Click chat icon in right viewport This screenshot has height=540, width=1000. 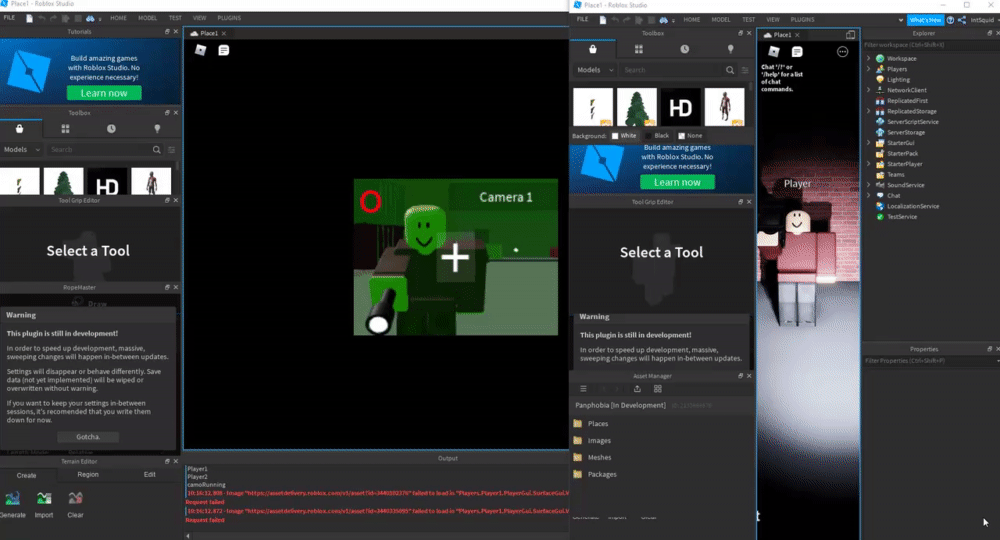[x=797, y=52]
